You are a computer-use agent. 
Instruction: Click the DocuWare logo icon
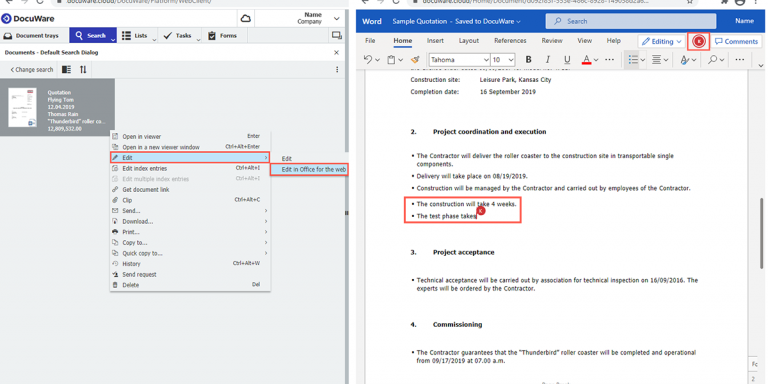click(6, 19)
